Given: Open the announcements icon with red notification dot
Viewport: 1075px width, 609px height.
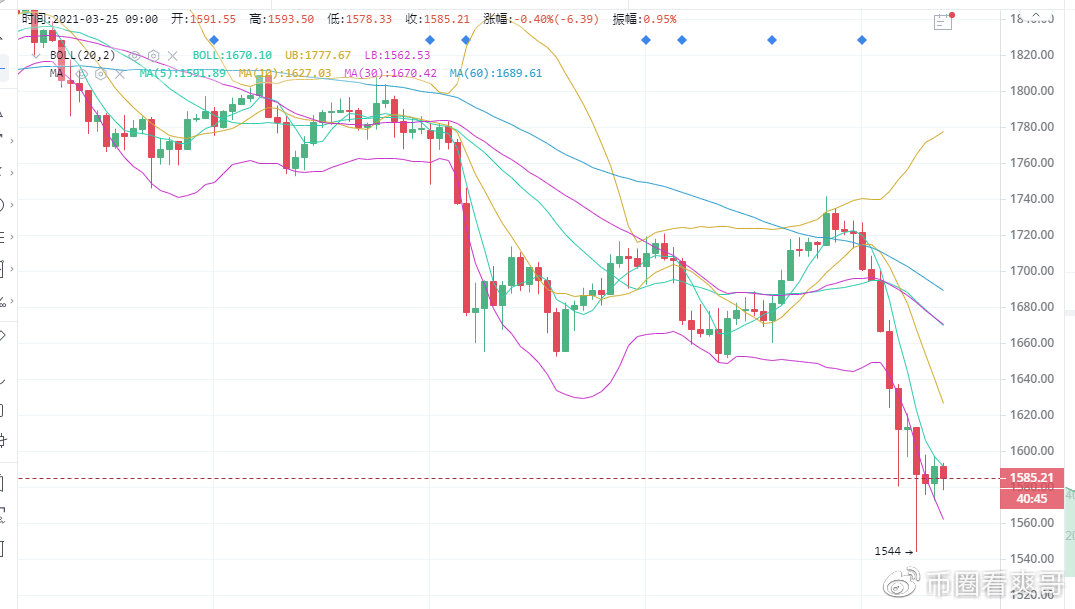Looking at the screenshot, I should (942, 20).
